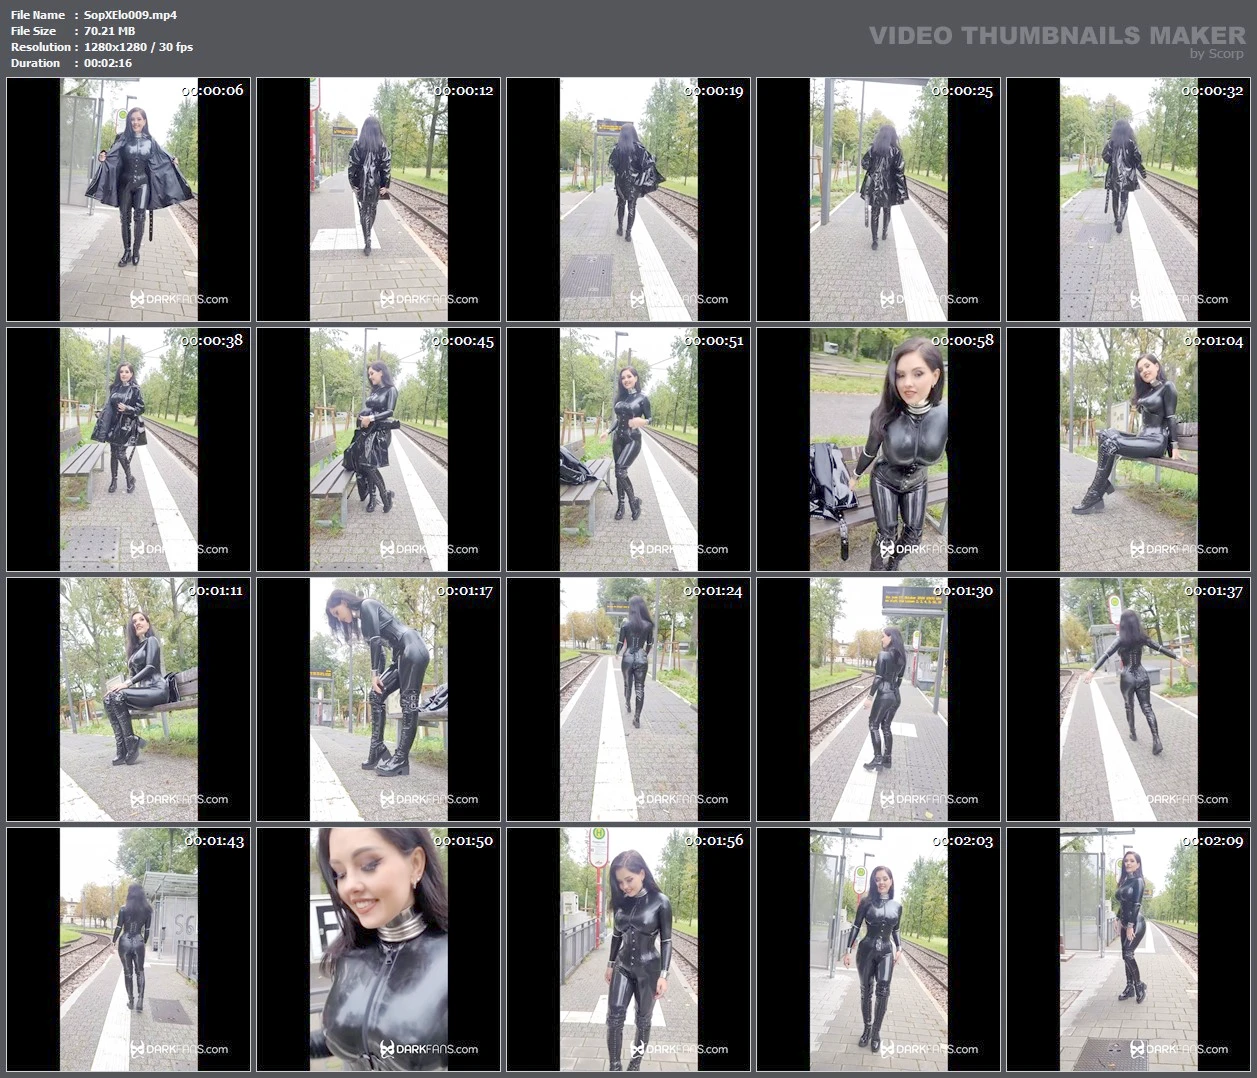Choose the frame timestamped 00:01:50

pyautogui.click(x=378, y=949)
